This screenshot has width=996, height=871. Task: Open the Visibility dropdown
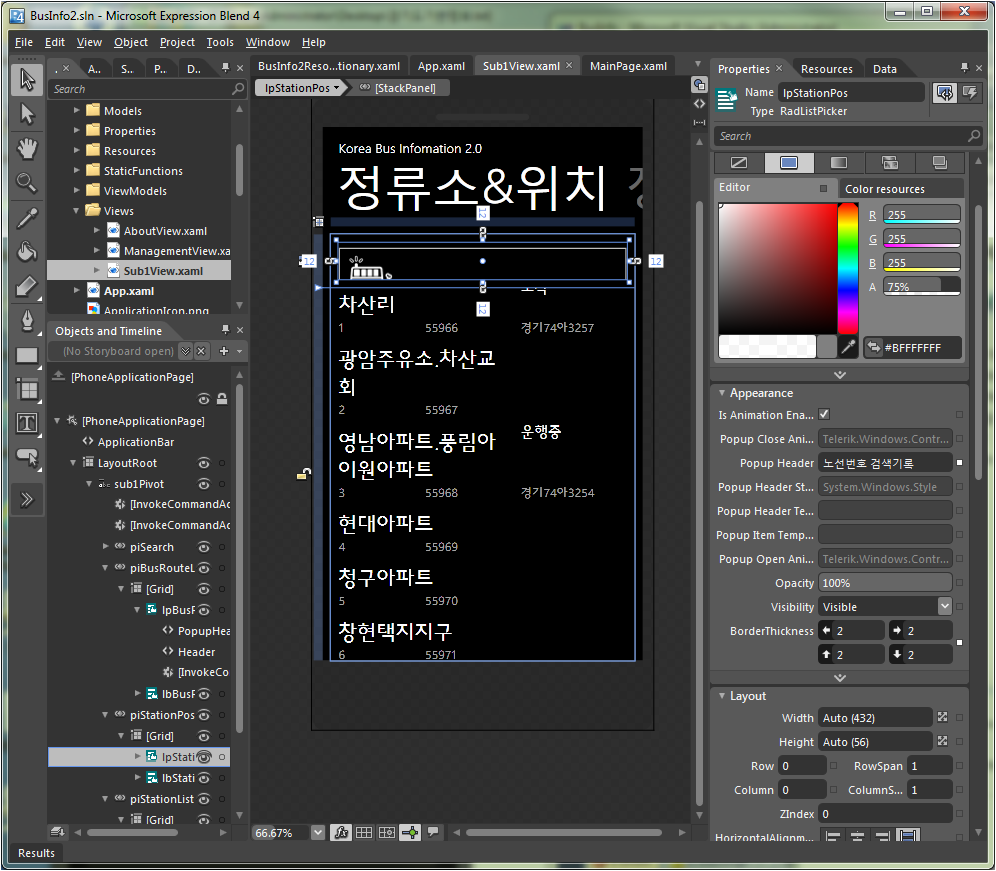coord(944,606)
